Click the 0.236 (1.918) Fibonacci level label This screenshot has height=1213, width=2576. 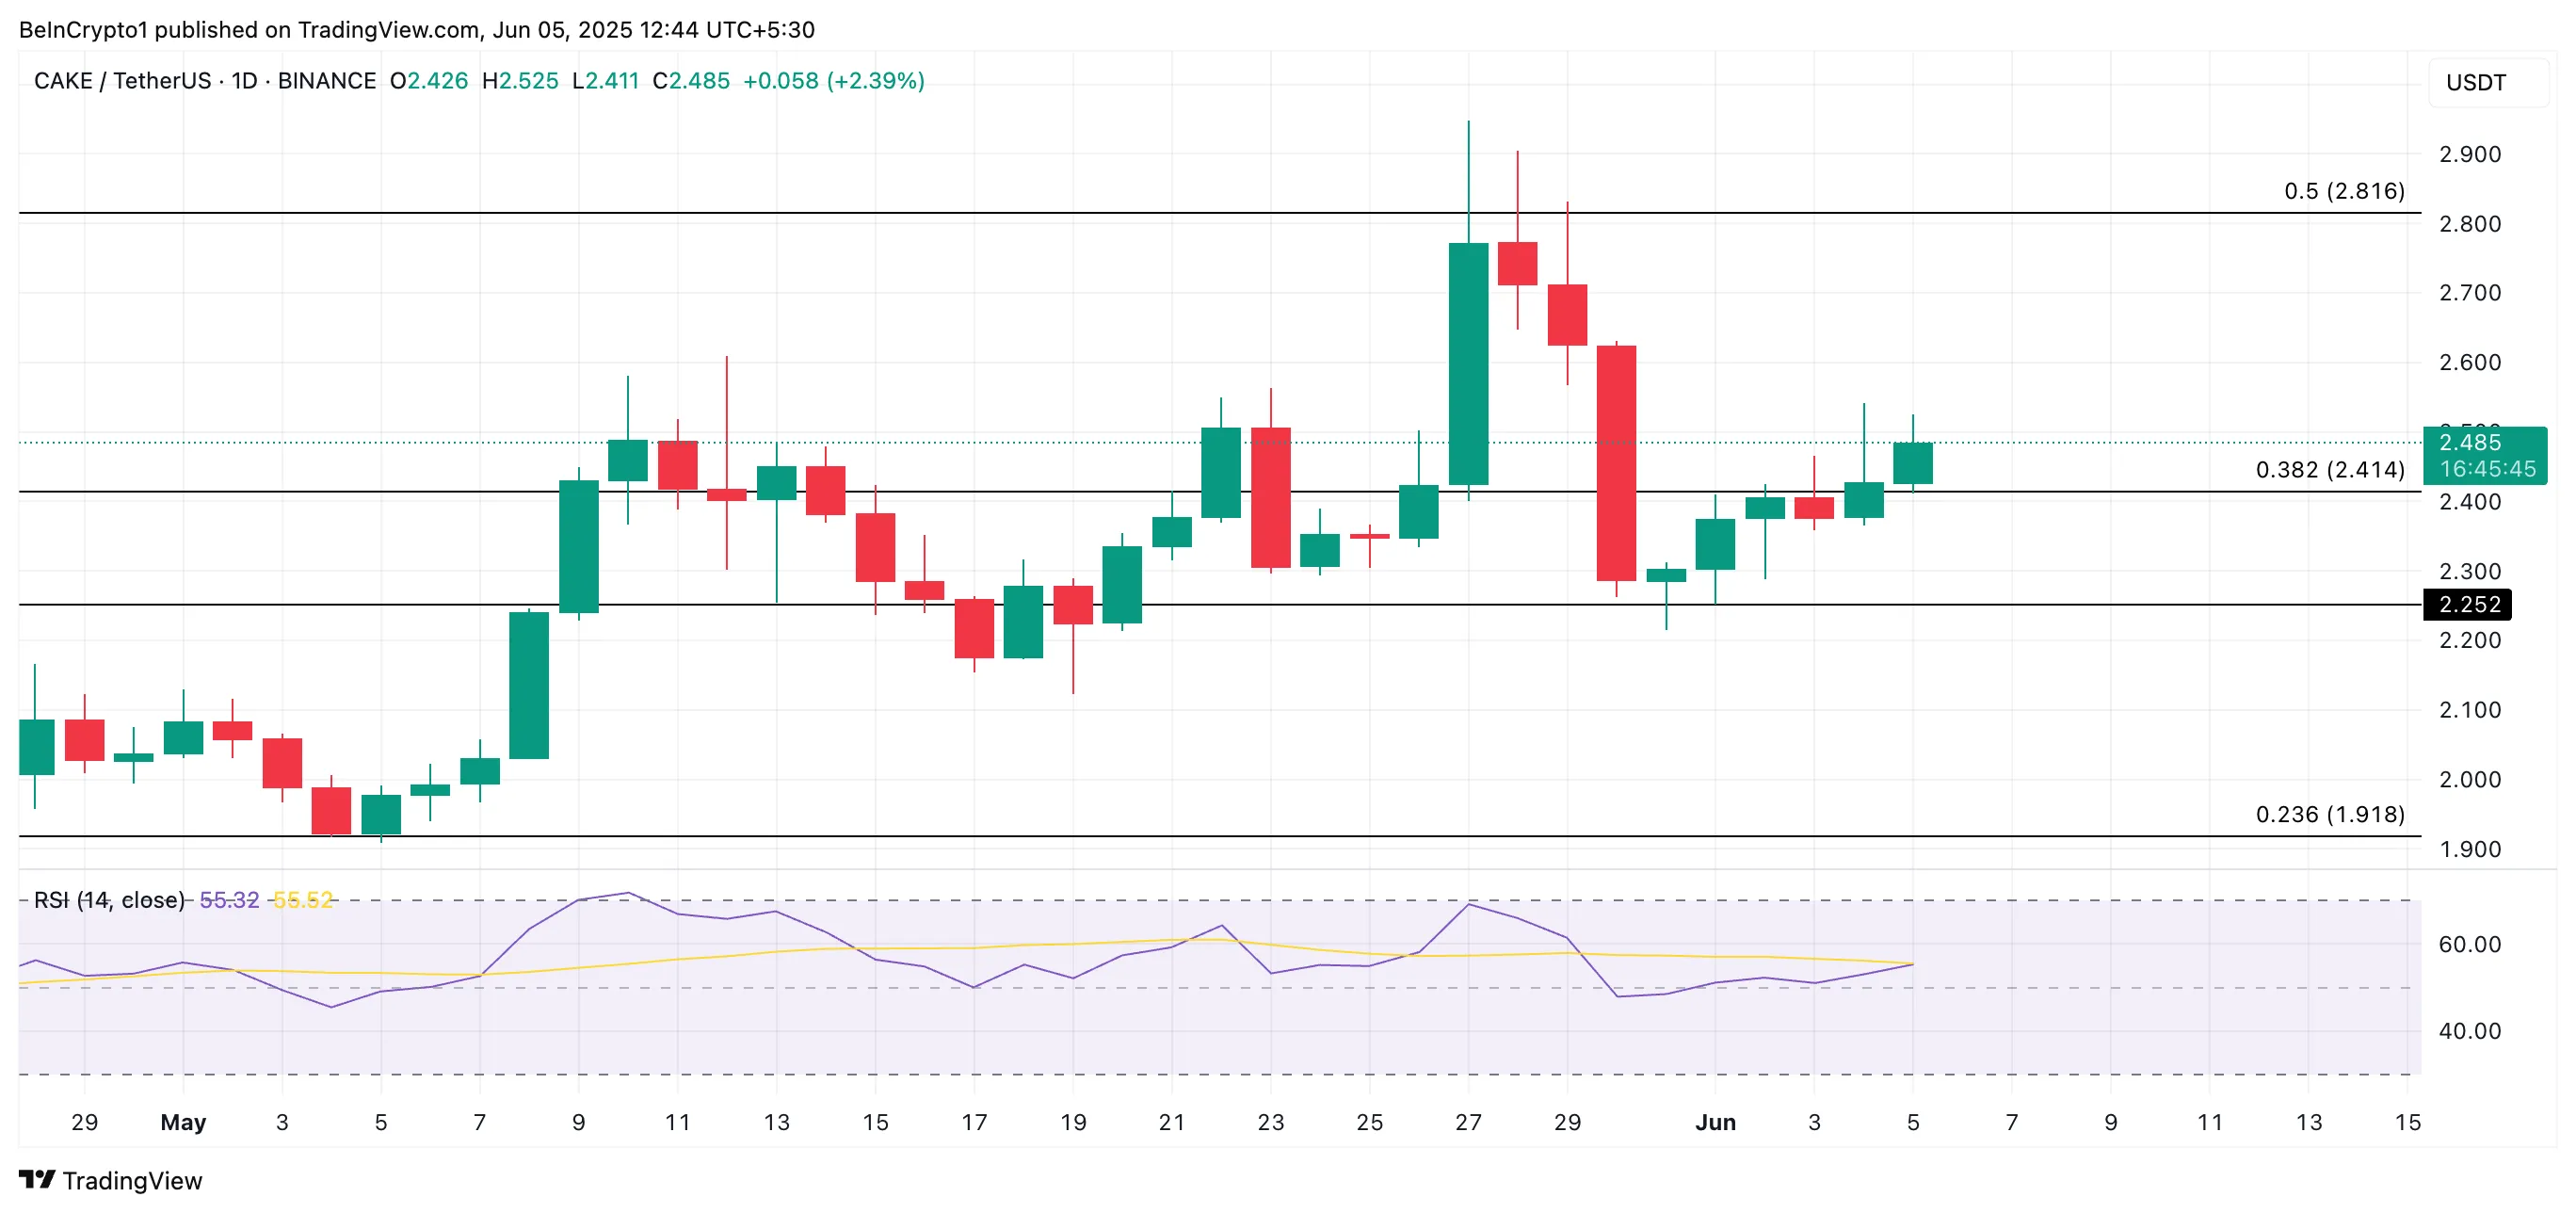(x=2329, y=814)
